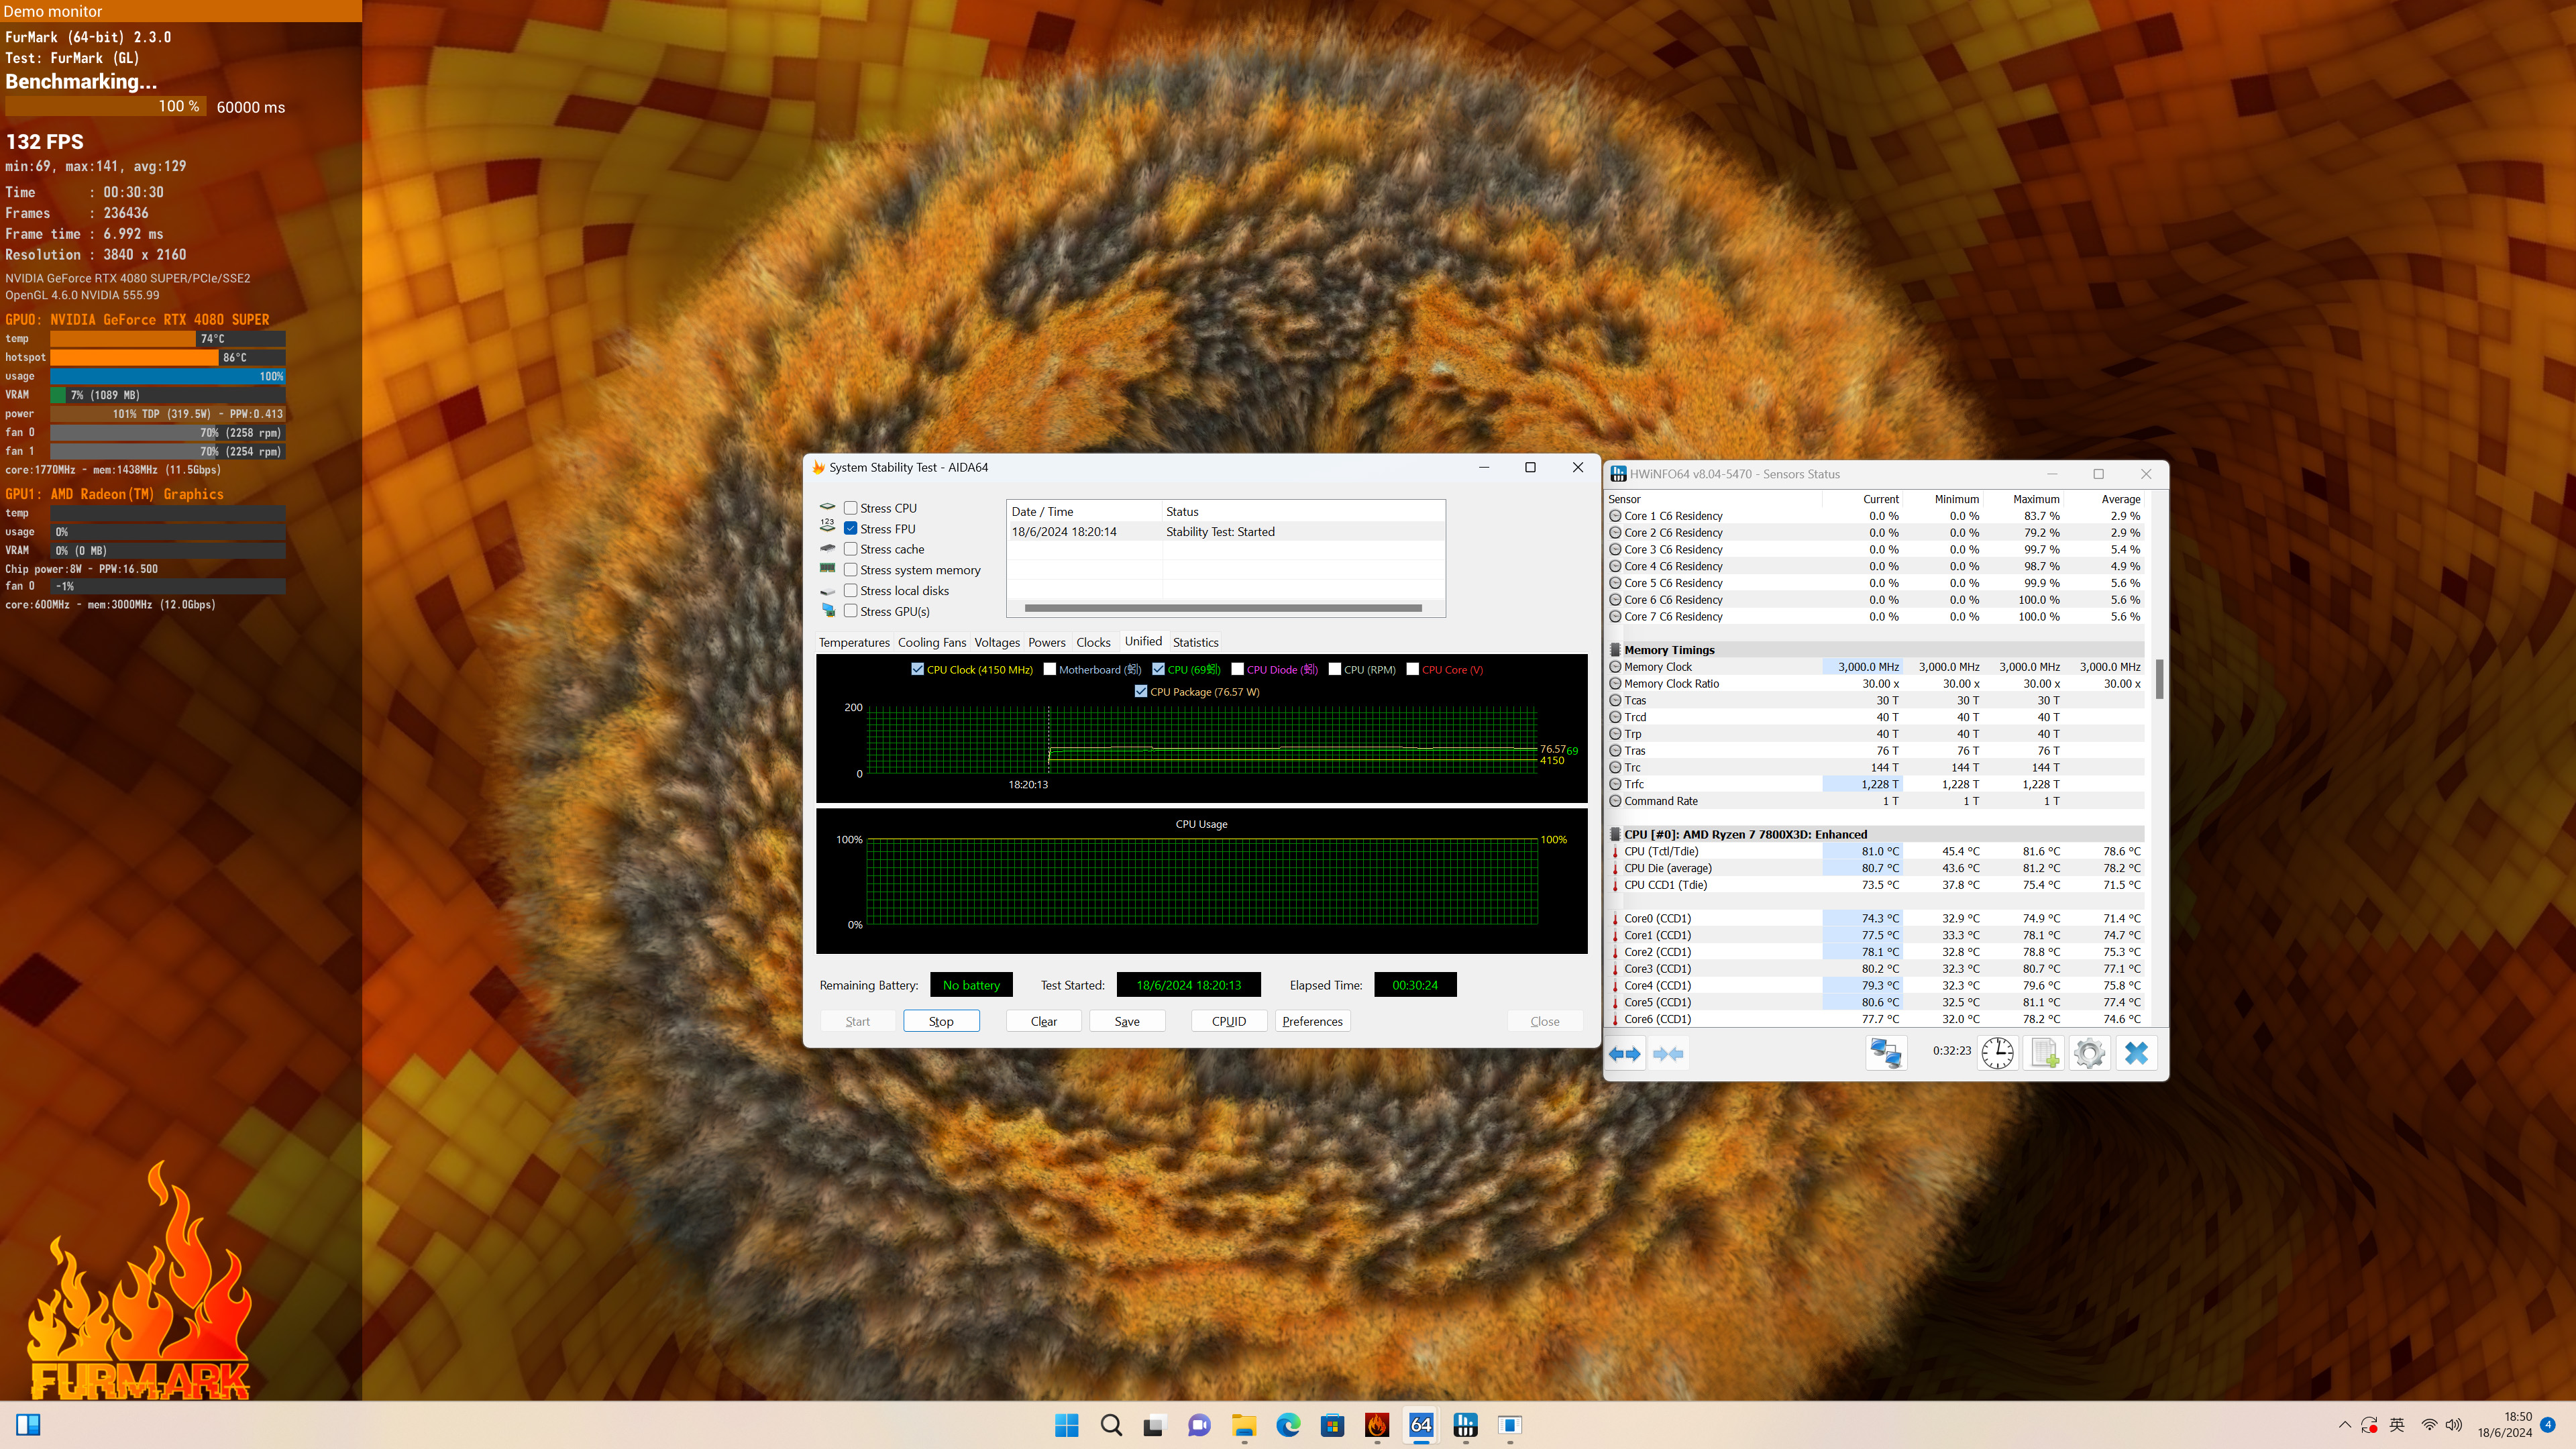Screen dimensions: 2576x1449
Task: Click the Maximum column header in HWiNFO
Action: tap(2036, 499)
